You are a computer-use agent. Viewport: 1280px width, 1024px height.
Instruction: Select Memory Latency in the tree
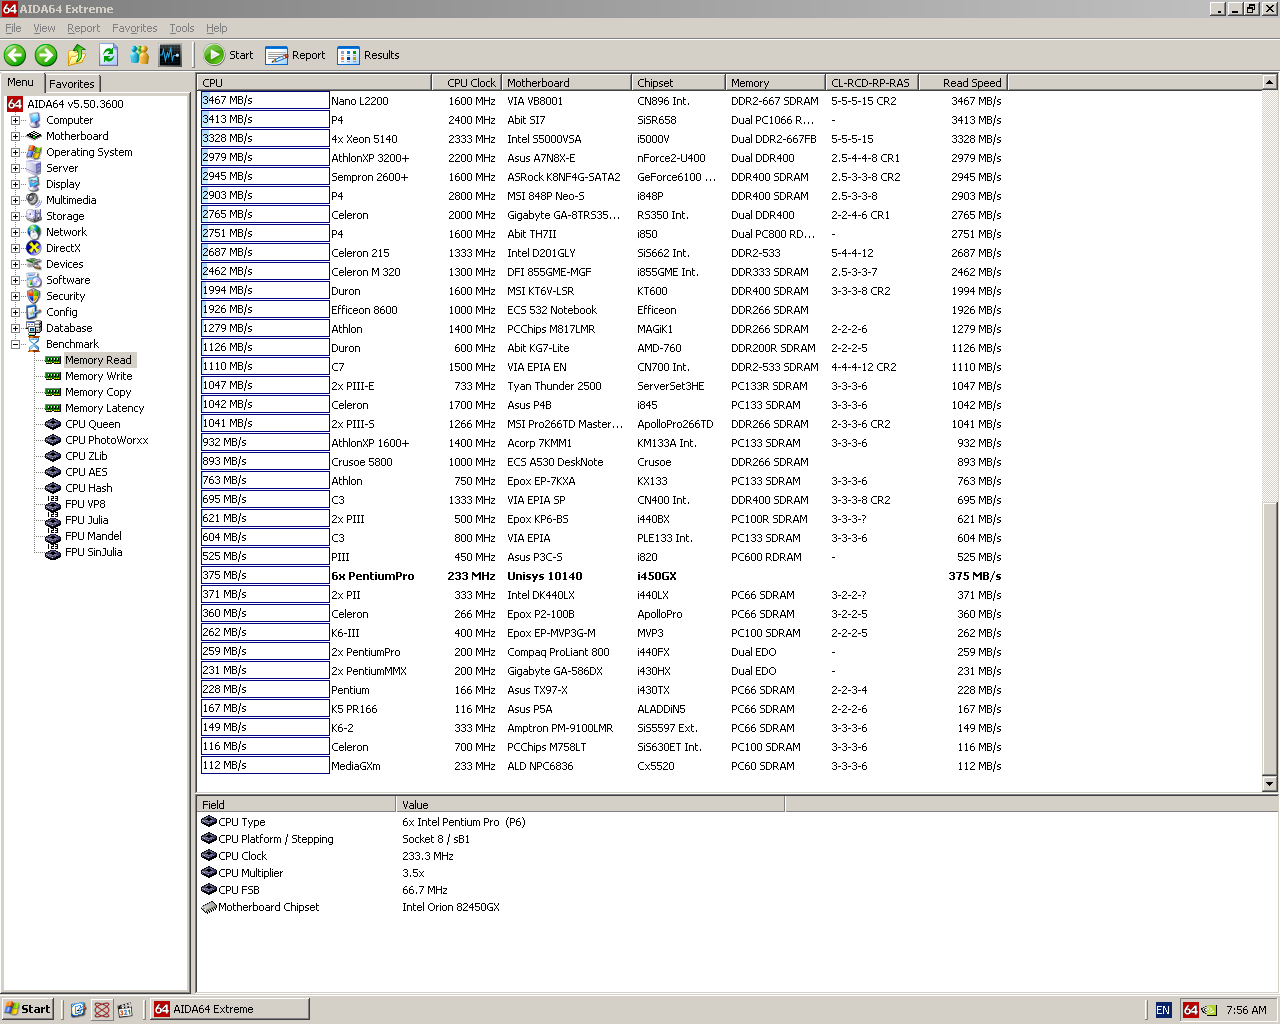click(104, 408)
